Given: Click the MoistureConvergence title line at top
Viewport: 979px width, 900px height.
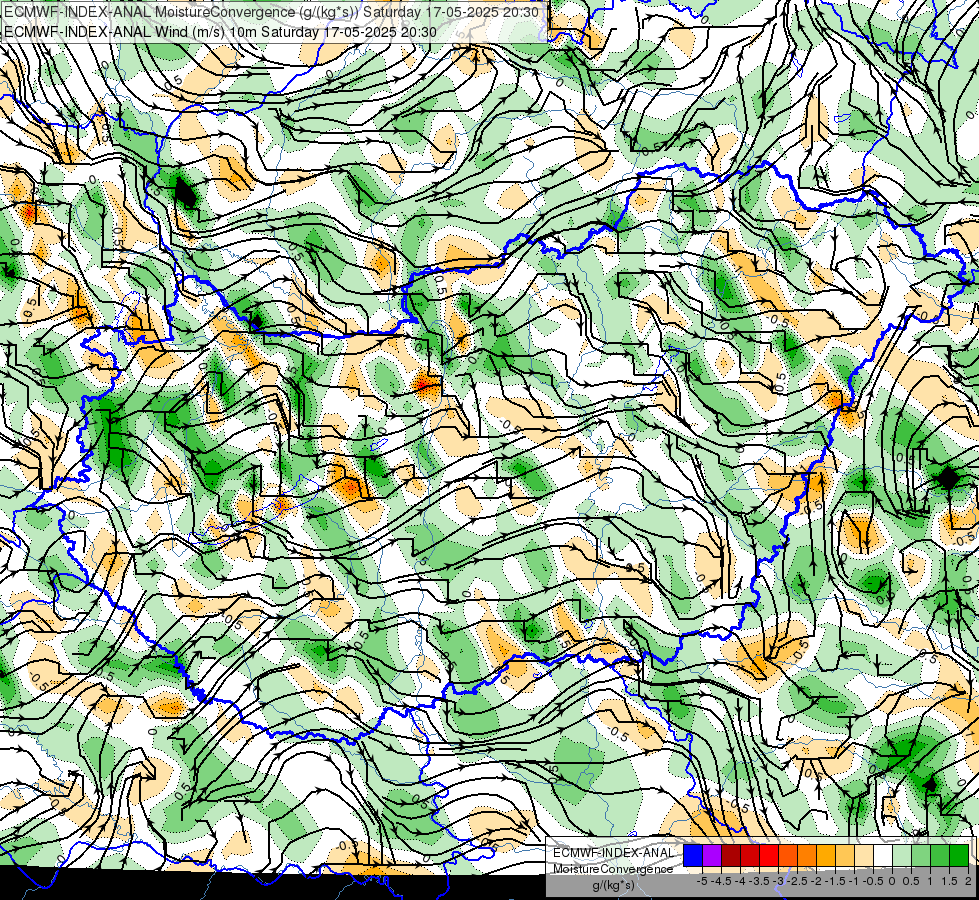Looking at the screenshot, I should [x=270, y=11].
